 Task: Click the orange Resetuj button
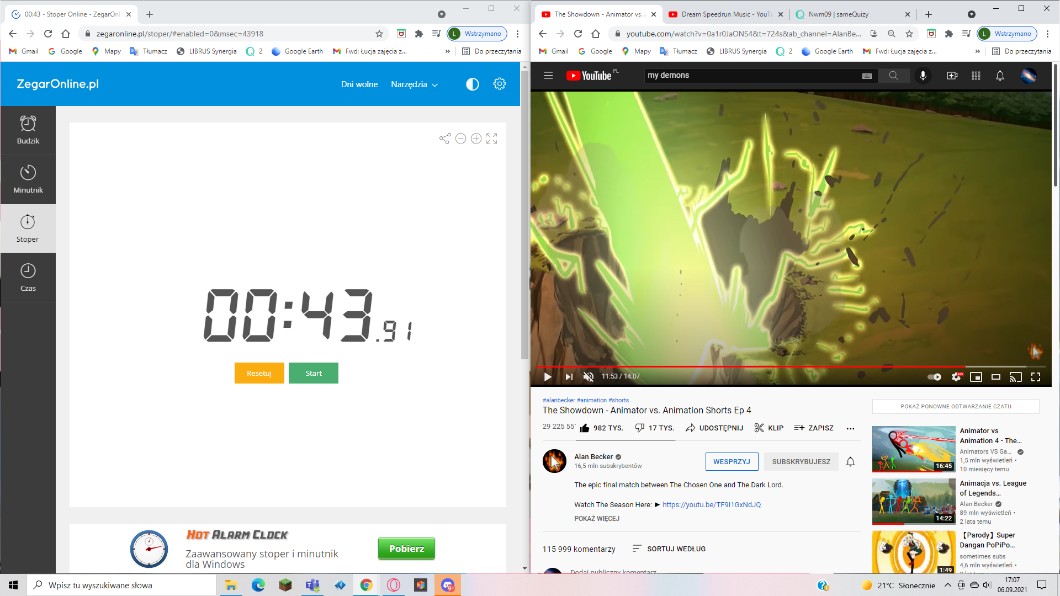259,373
